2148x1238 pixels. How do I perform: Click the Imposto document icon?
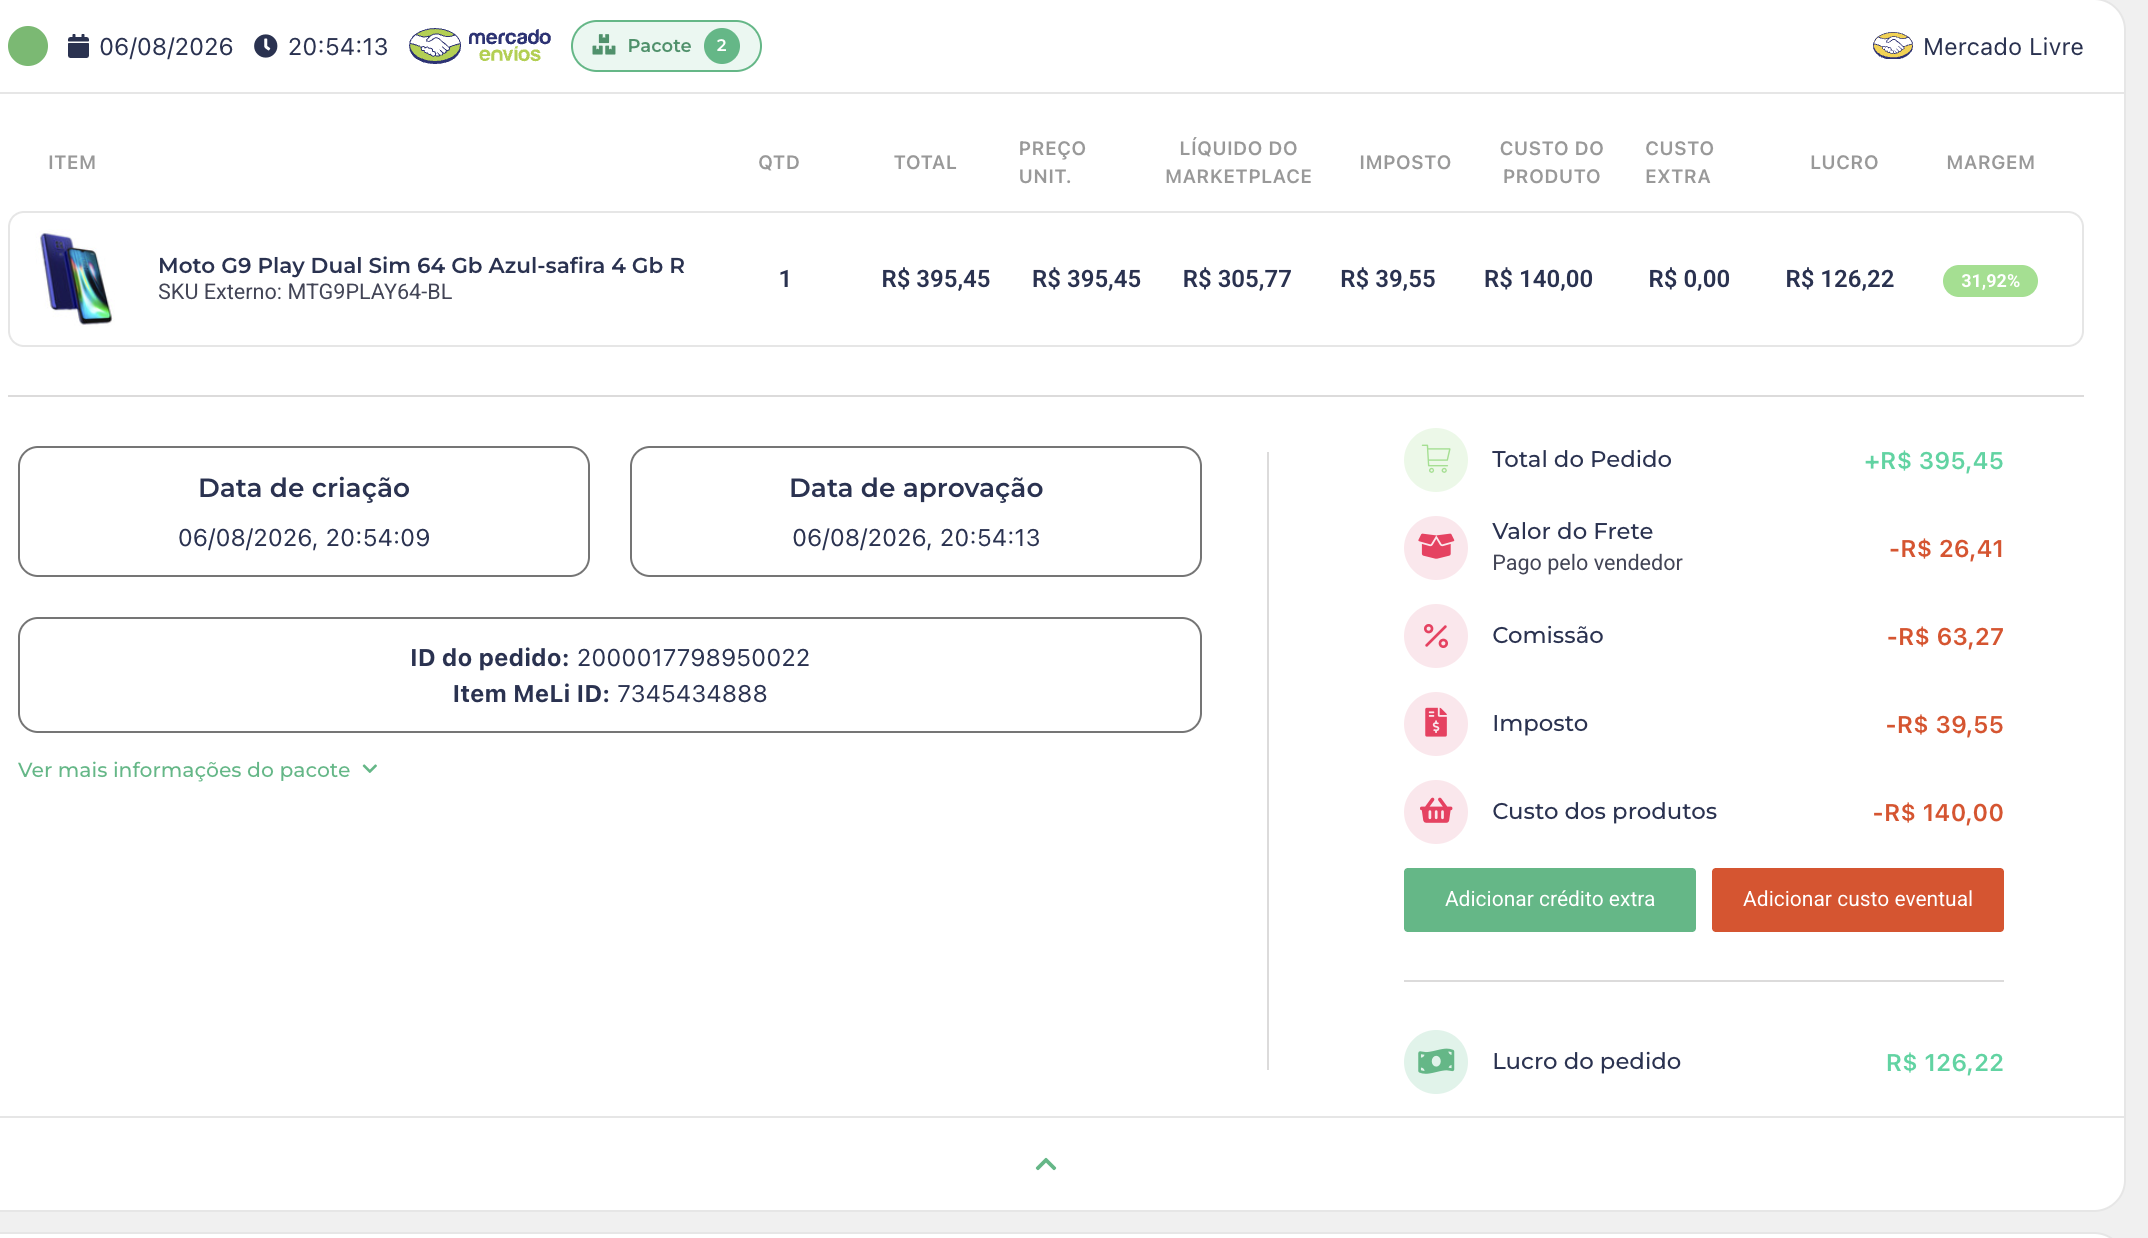click(x=1436, y=724)
